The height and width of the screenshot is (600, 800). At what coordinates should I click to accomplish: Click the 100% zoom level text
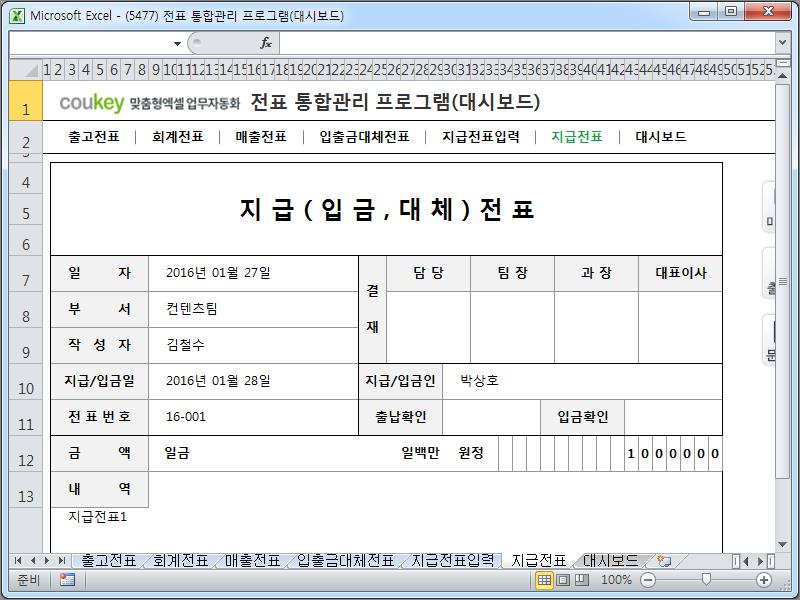coord(616,580)
